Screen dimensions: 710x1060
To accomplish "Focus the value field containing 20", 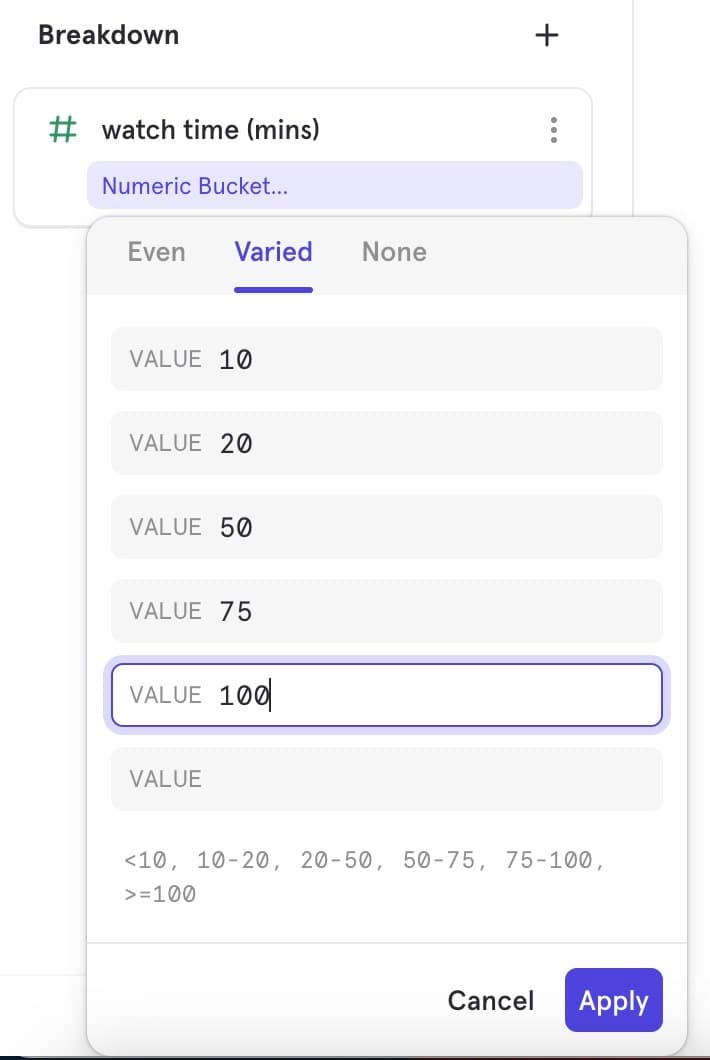I will point(386,443).
